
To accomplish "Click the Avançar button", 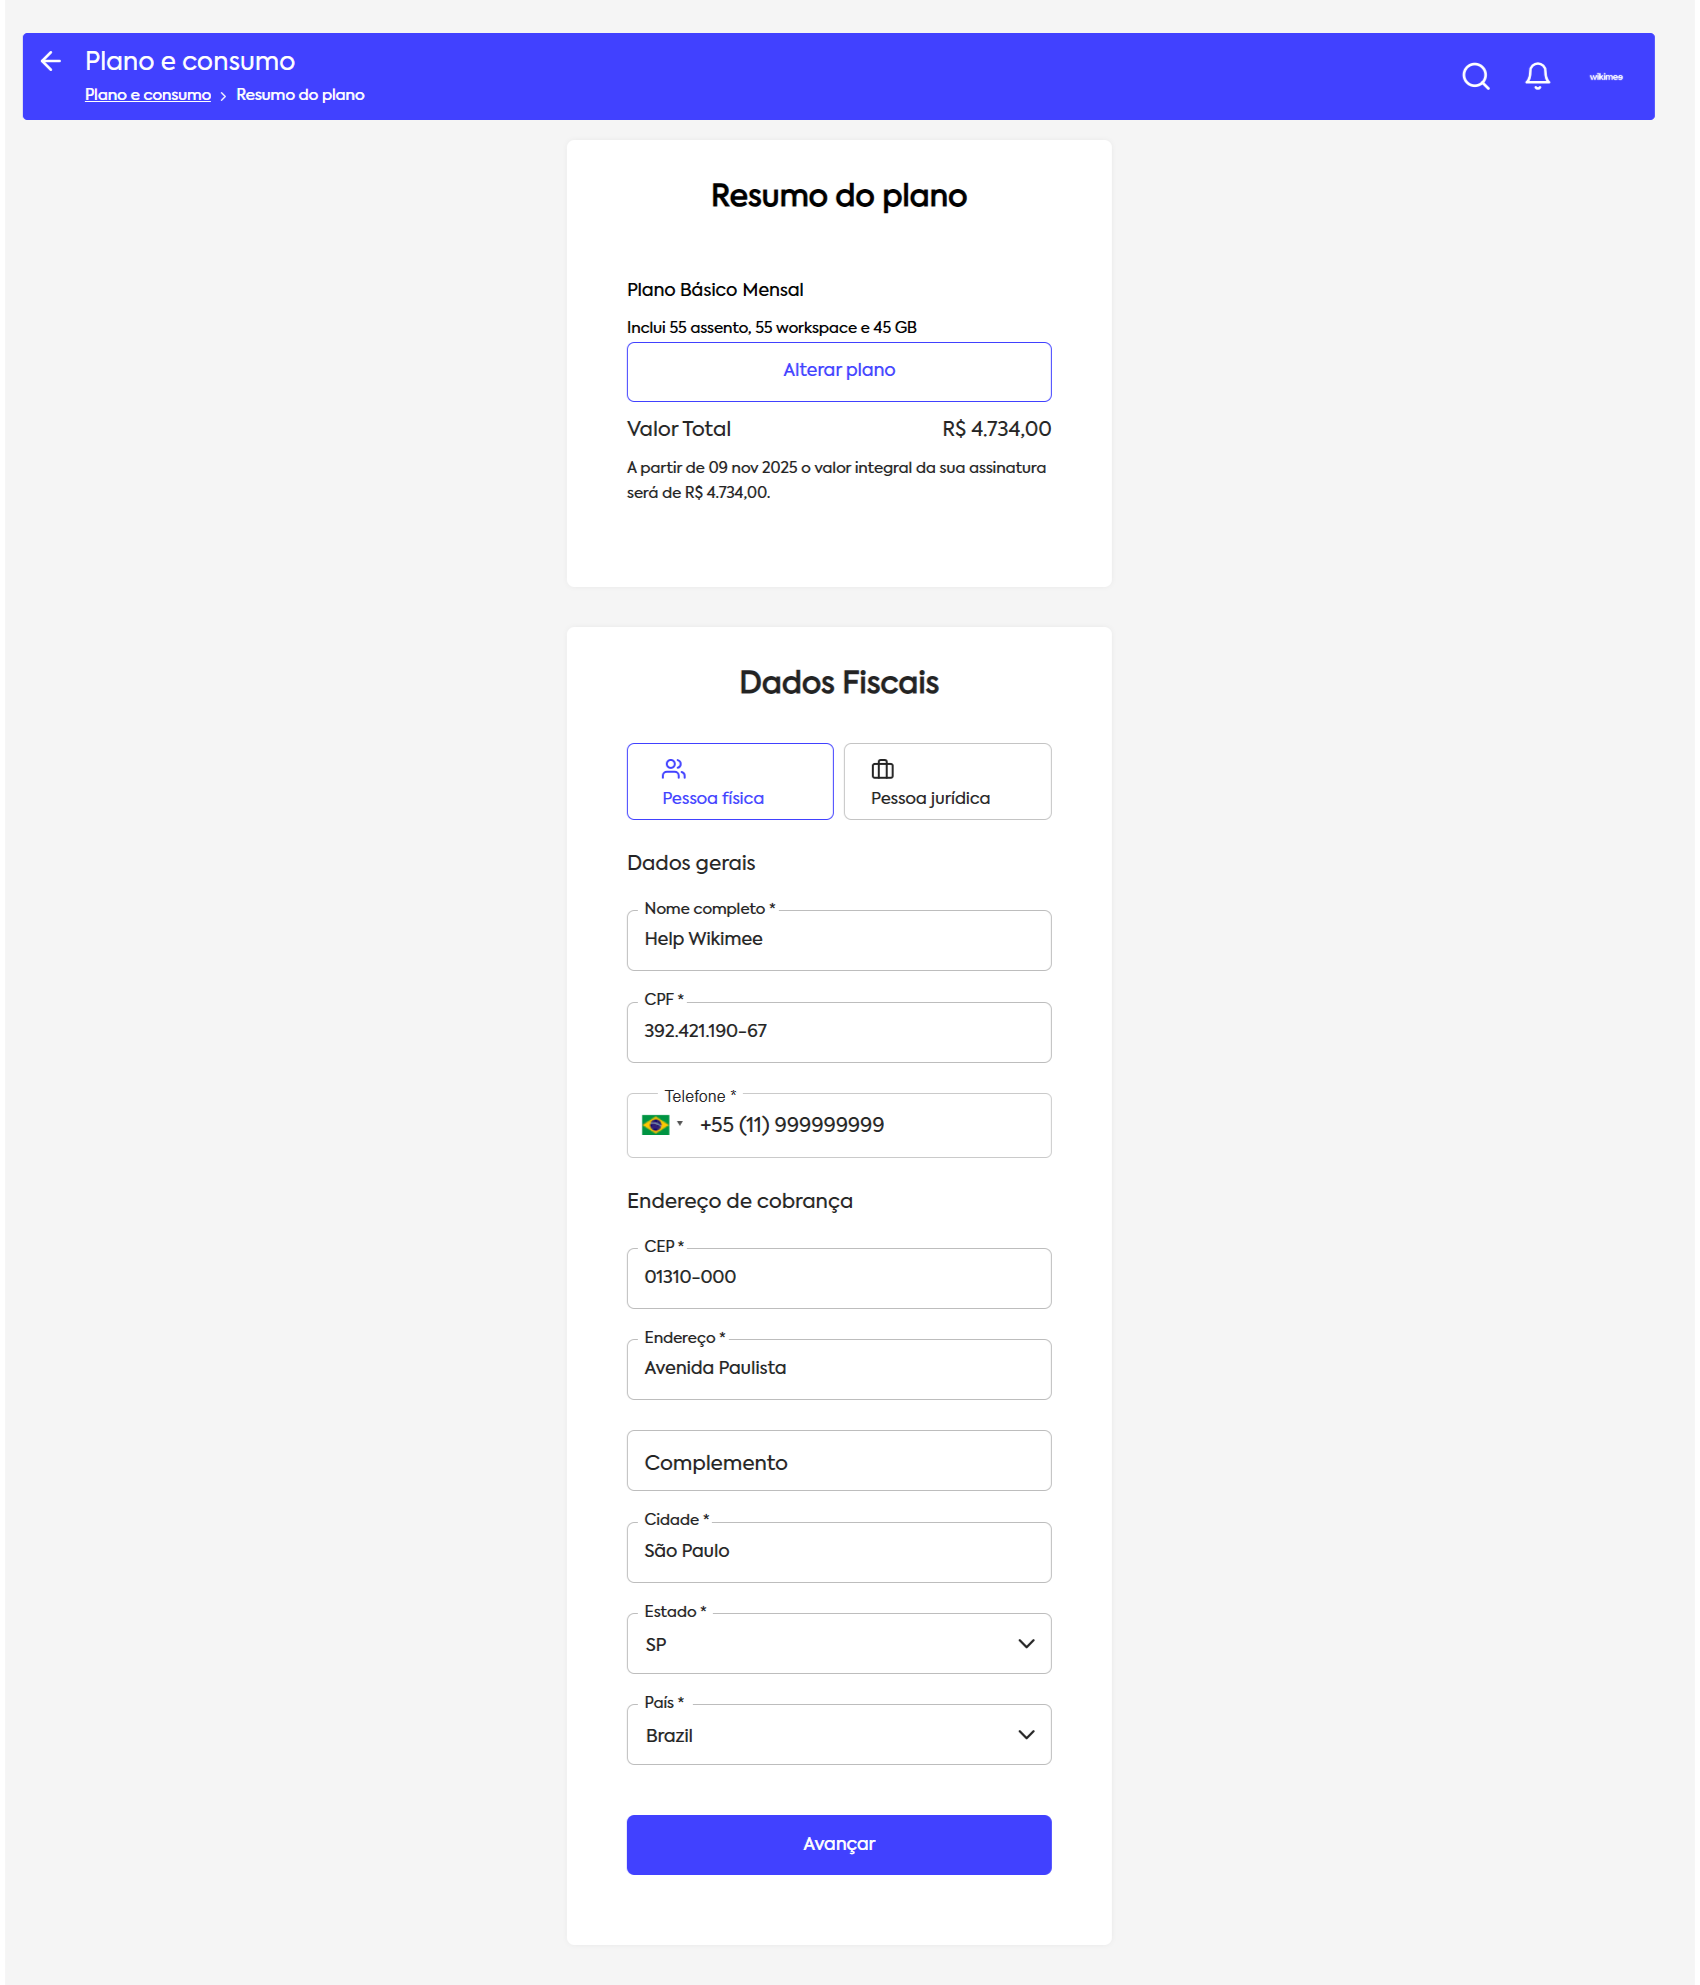I will pos(838,1844).
